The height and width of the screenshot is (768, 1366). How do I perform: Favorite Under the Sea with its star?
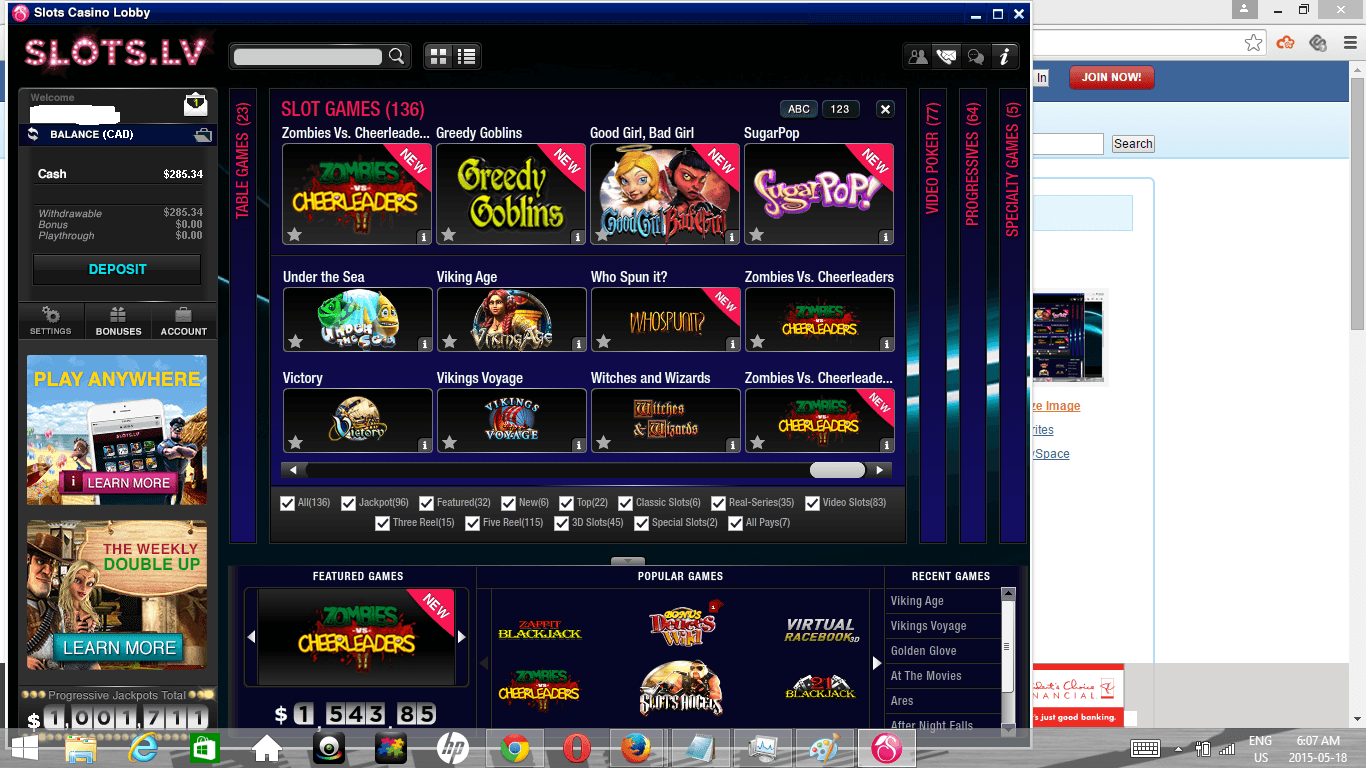(x=295, y=342)
